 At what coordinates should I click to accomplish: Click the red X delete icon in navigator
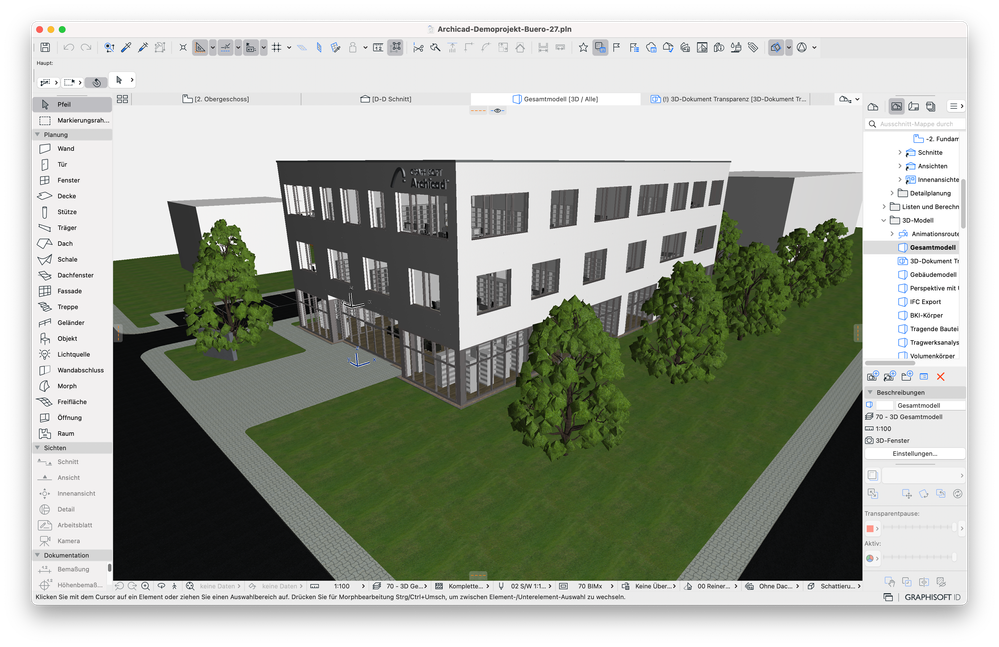[x=940, y=377]
